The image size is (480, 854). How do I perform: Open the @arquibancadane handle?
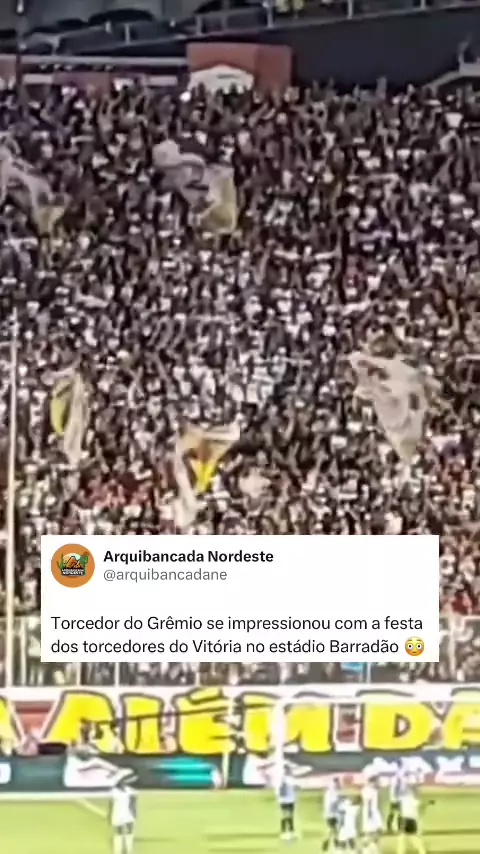coord(165,575)
